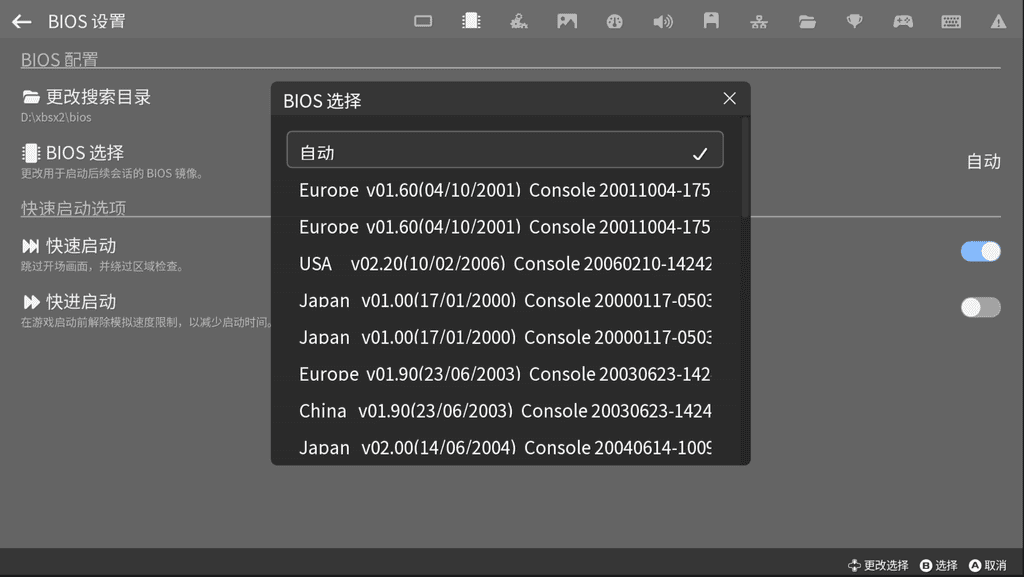Screen dimensions: 1024x577
Task: Open the Achievements trophy icon
Action: 854,22
